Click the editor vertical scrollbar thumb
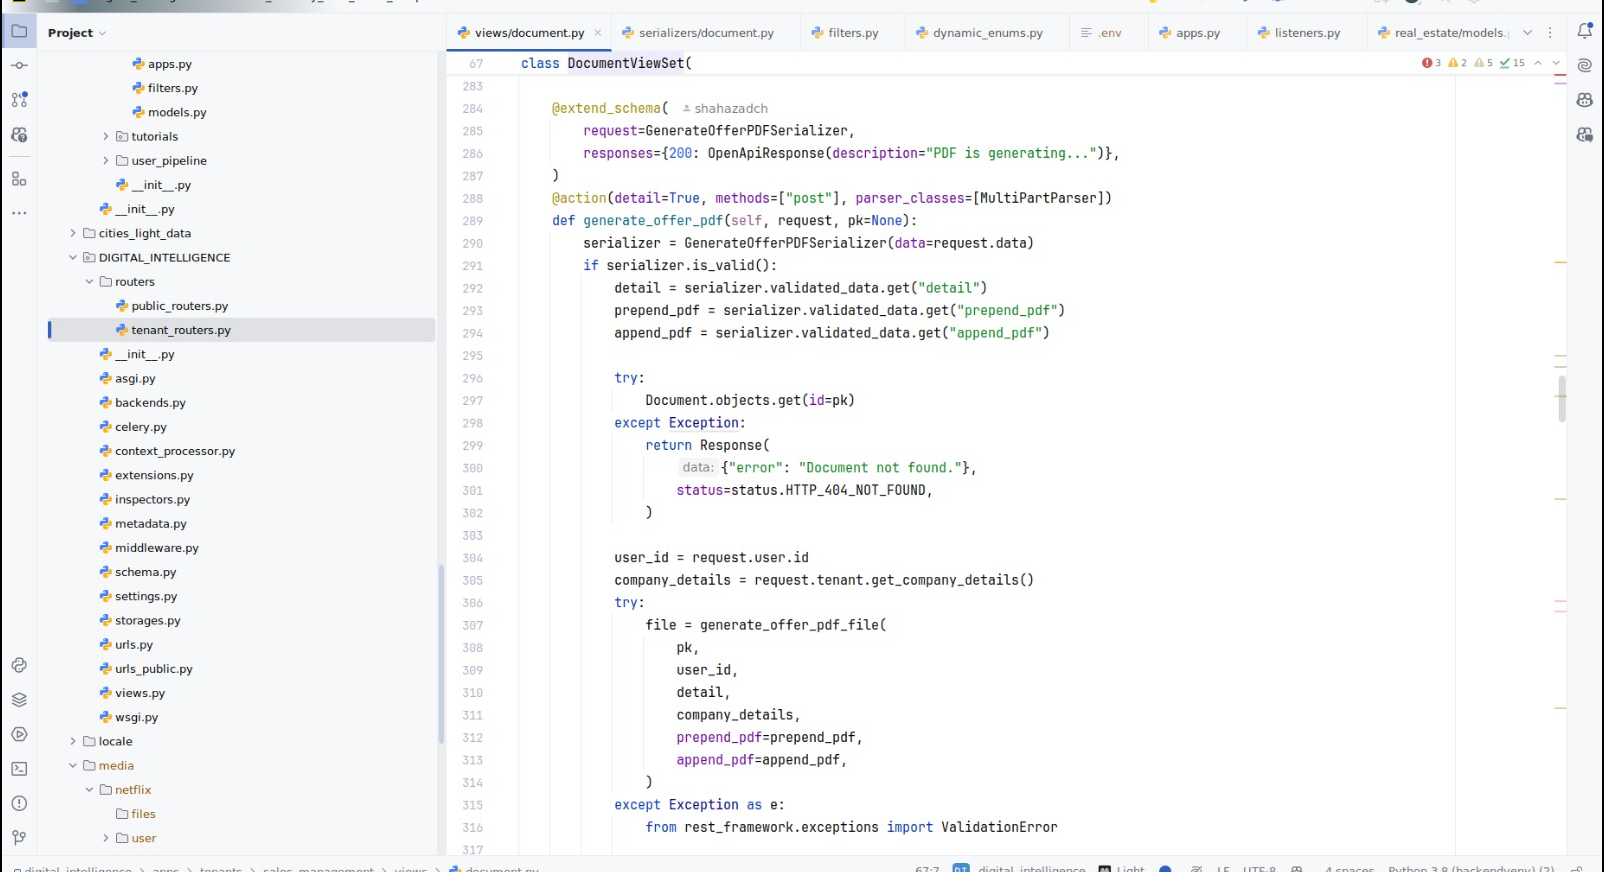 click(x=1561, y=398)
